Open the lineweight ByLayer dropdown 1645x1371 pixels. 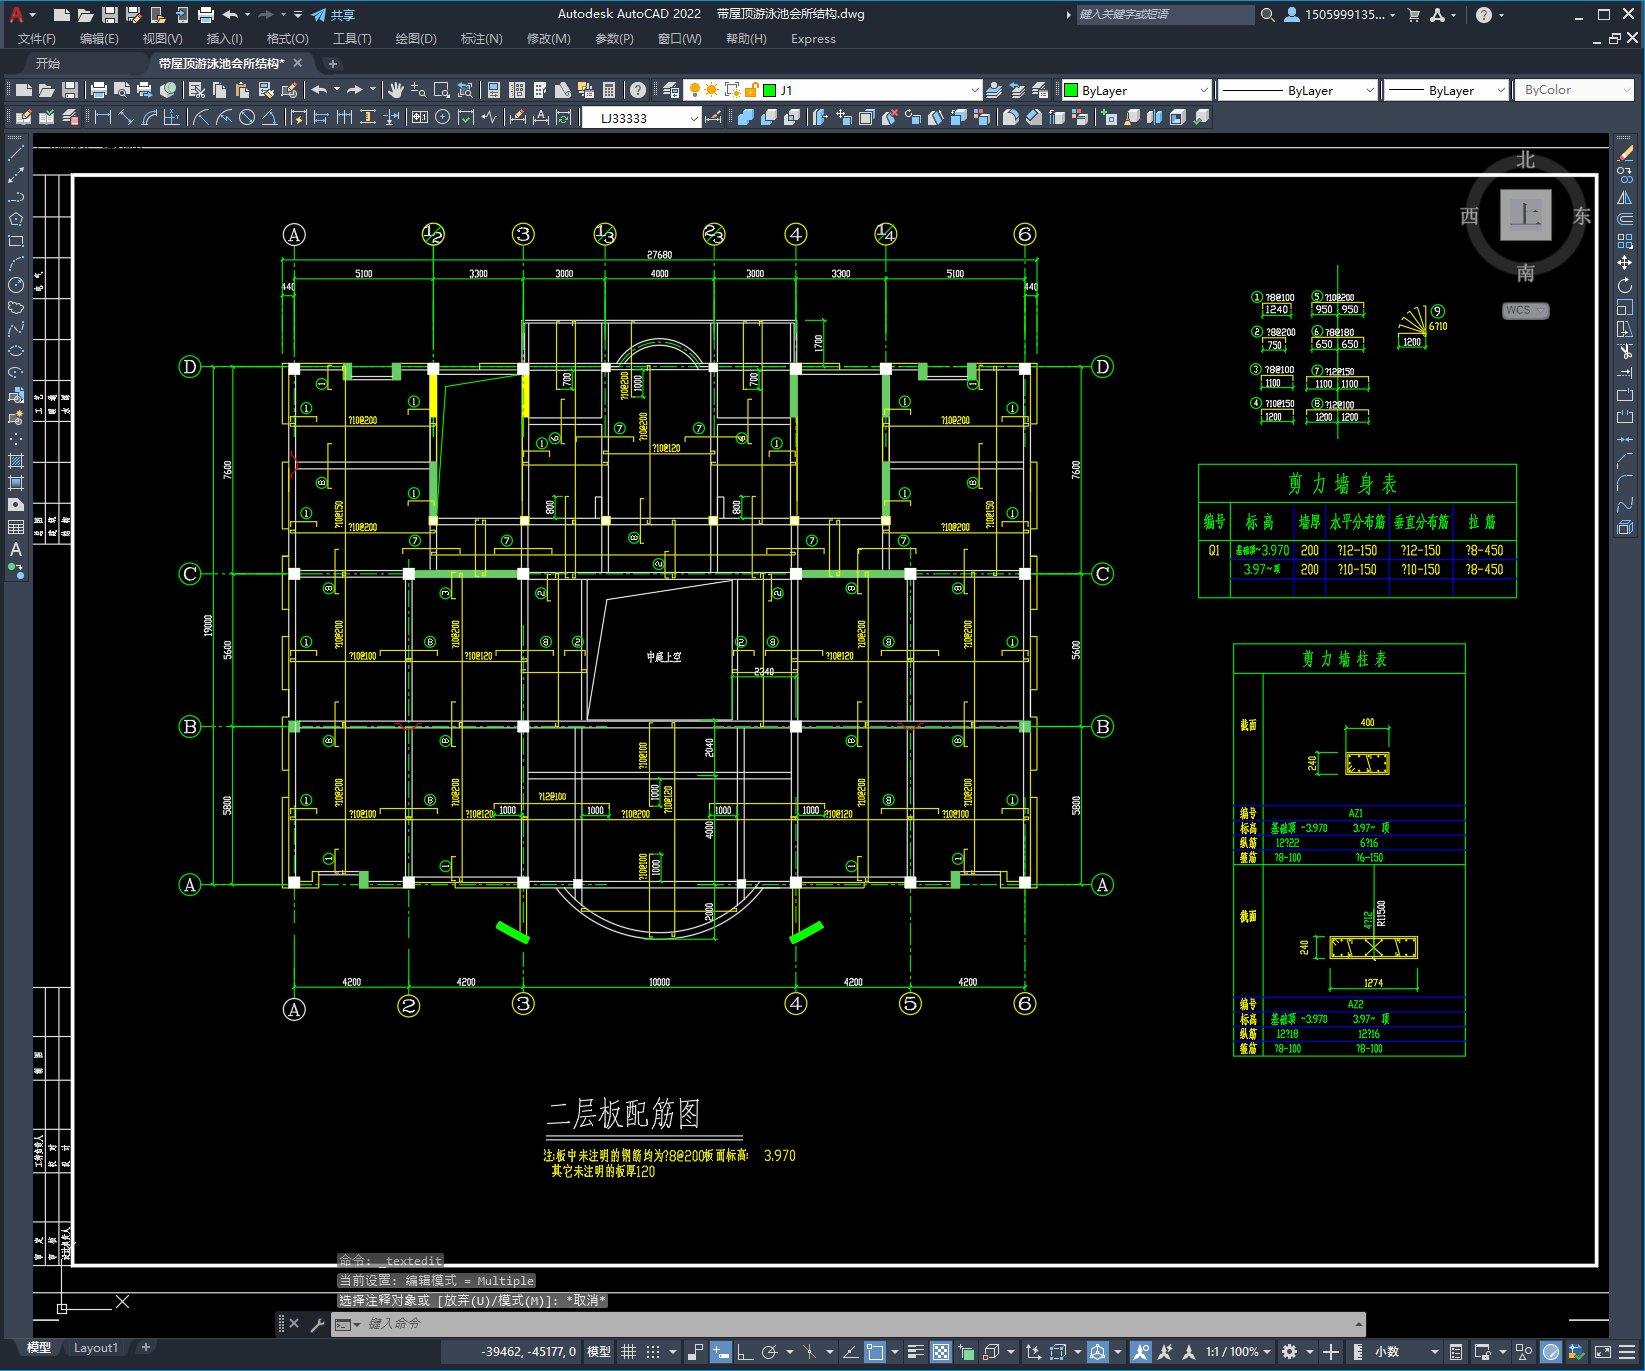(x=1500, y=90)
